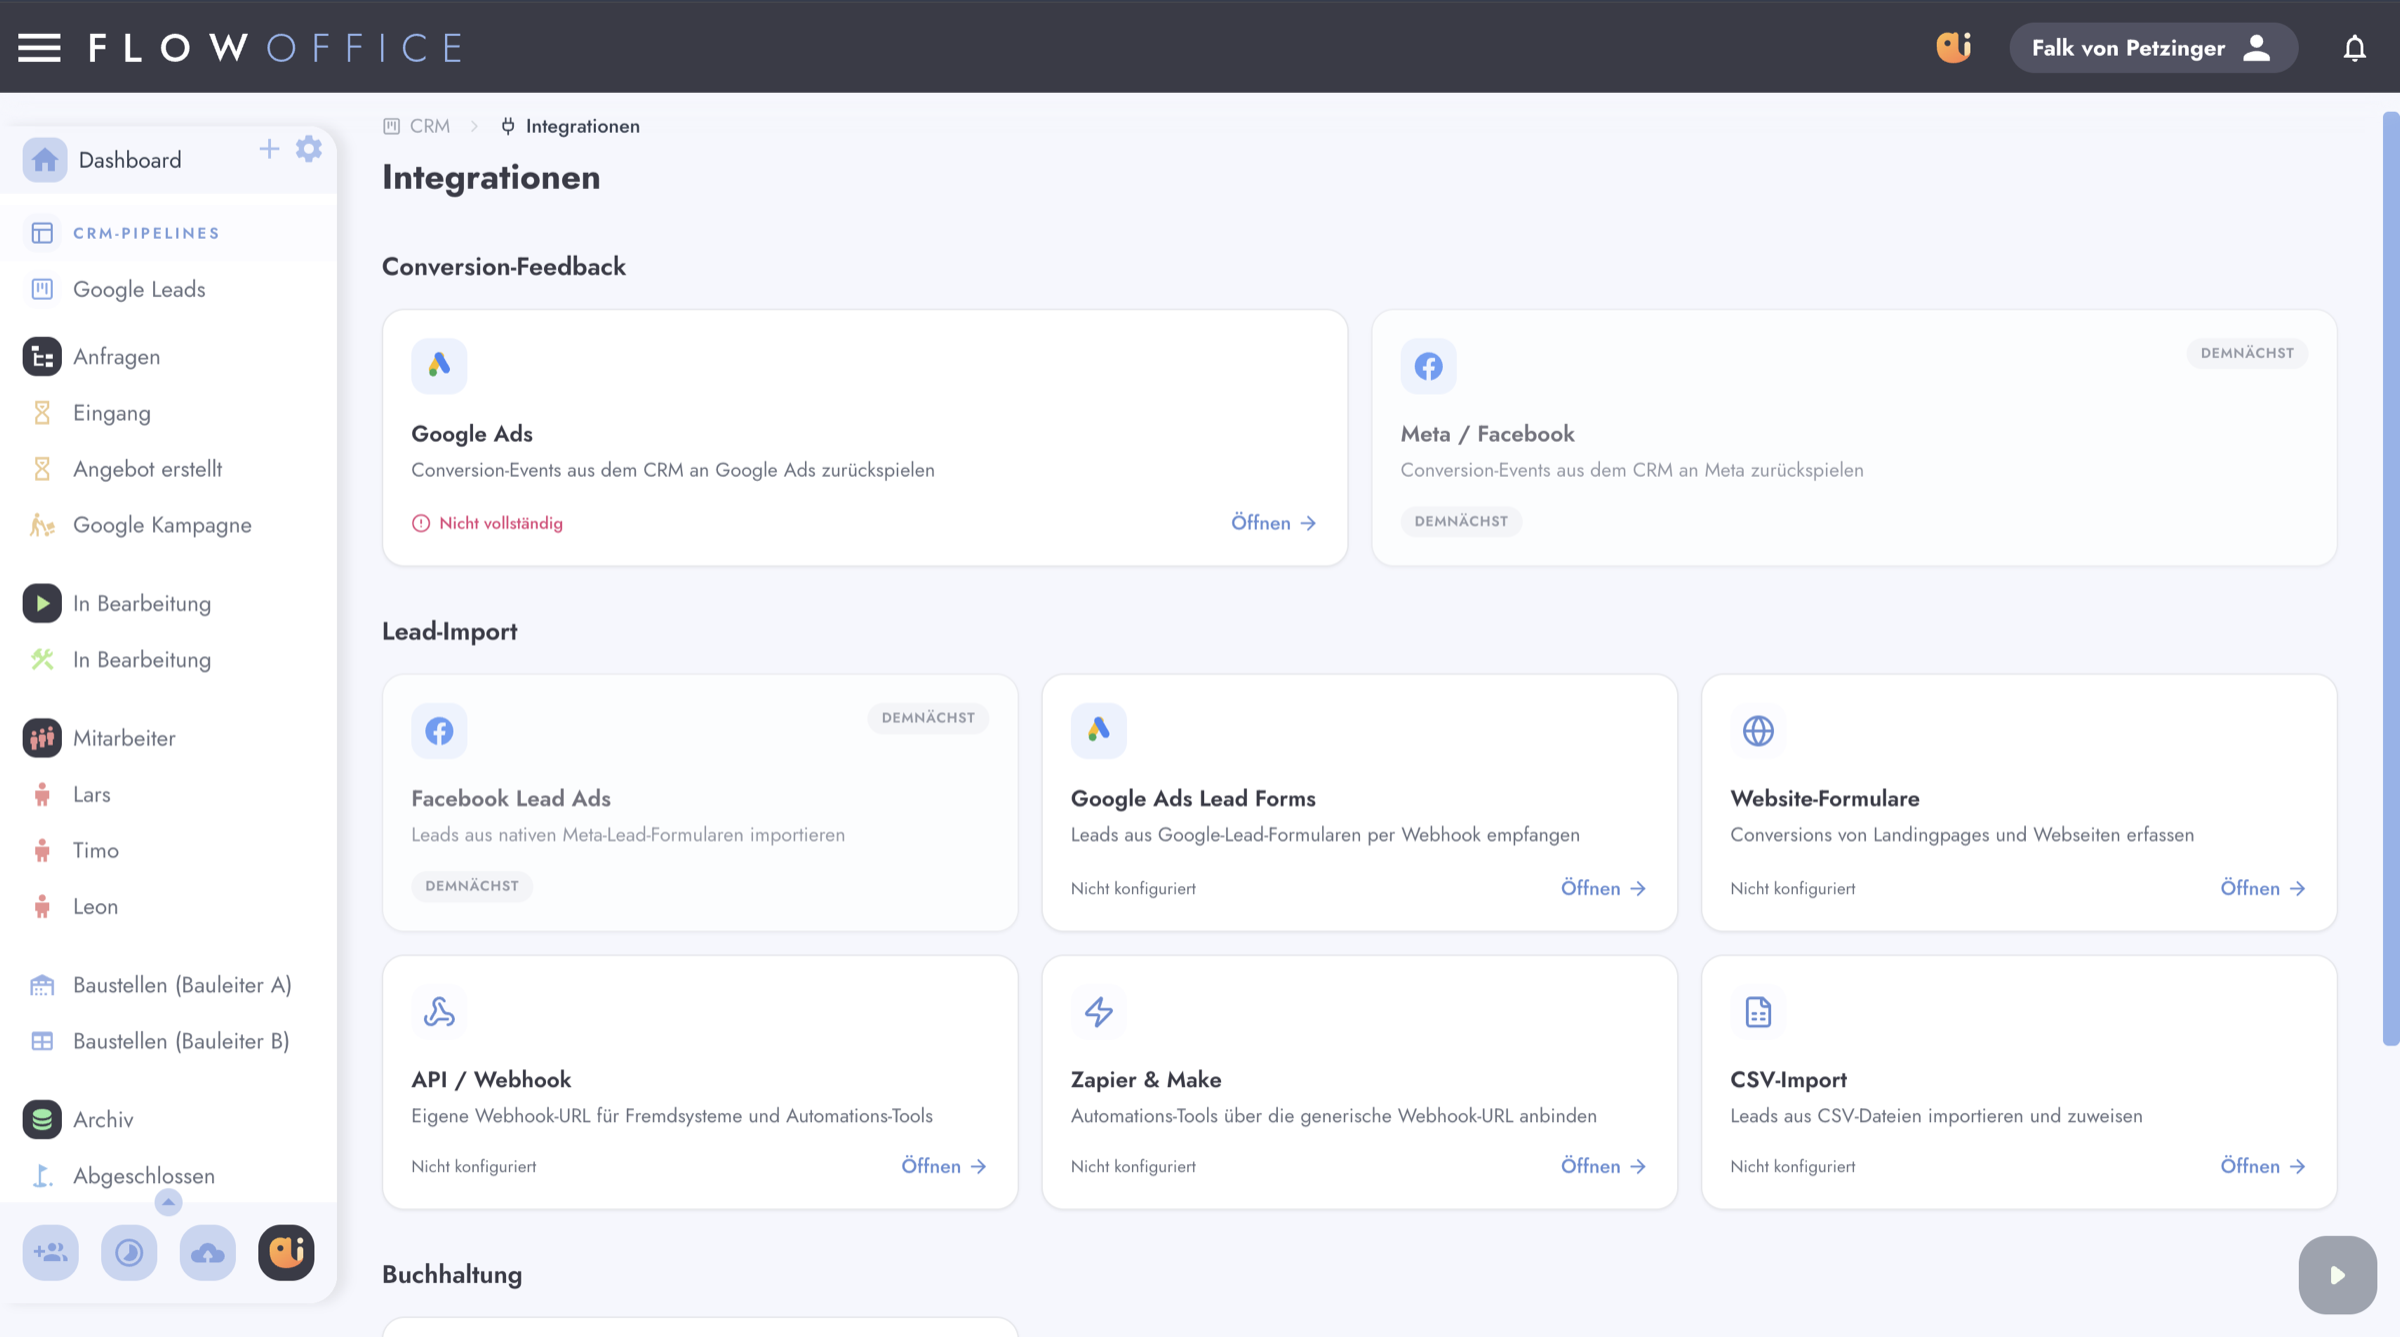Screen dimensions: 2400x1337
Task: Open Website-Formulare integration
Action: pos(2263,888)
